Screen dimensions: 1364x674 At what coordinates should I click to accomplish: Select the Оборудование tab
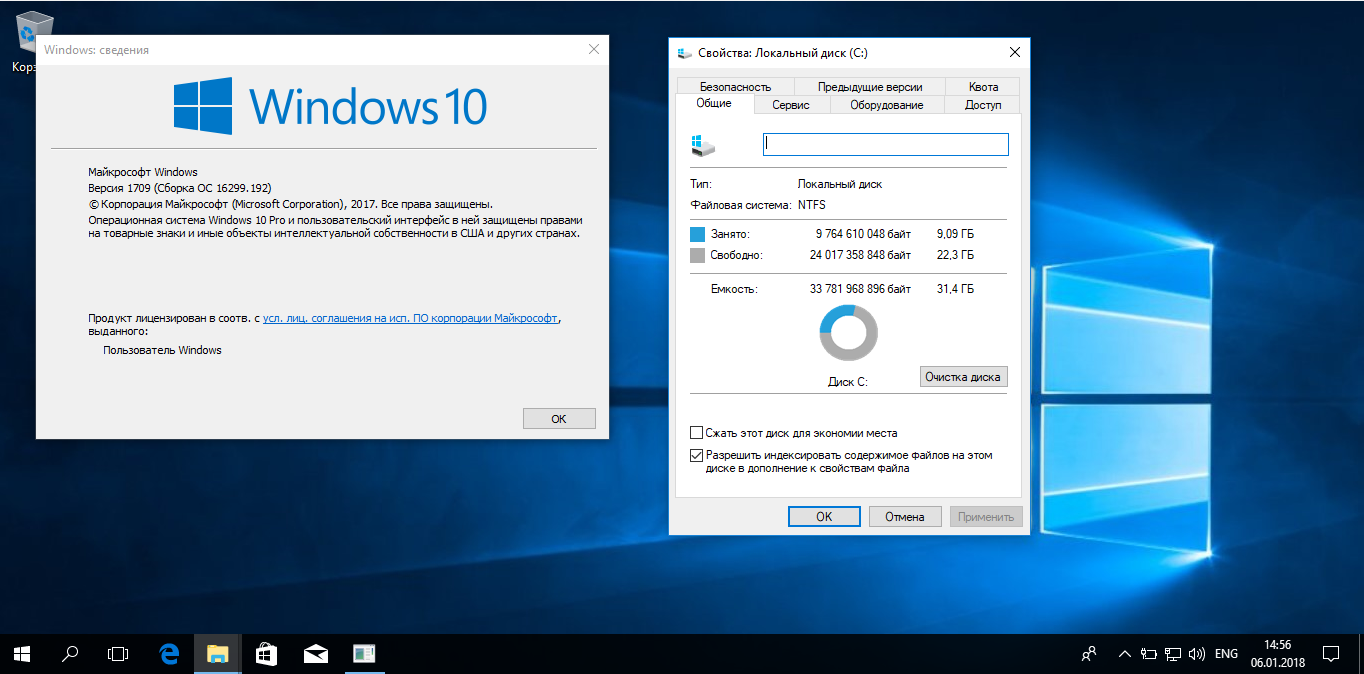pos(887,105)
